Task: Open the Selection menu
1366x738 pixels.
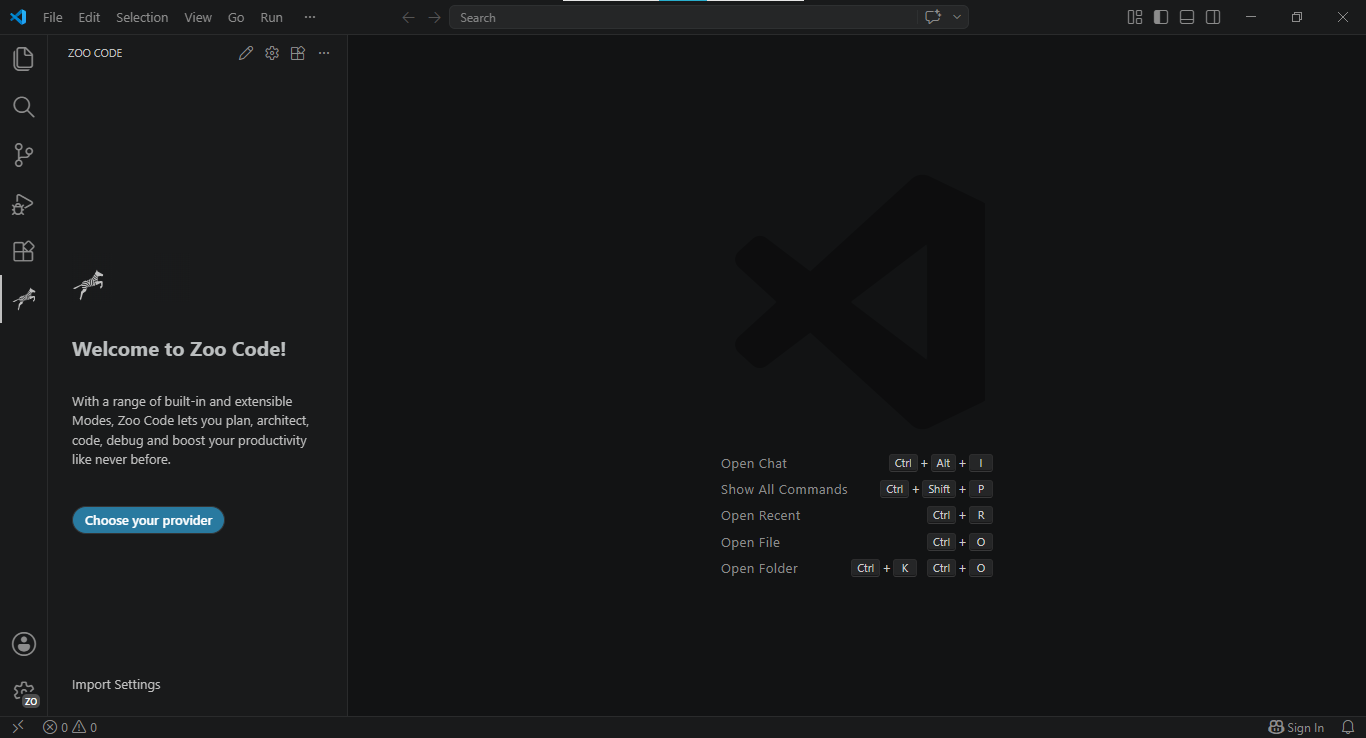Action: (x=142, y=17)
